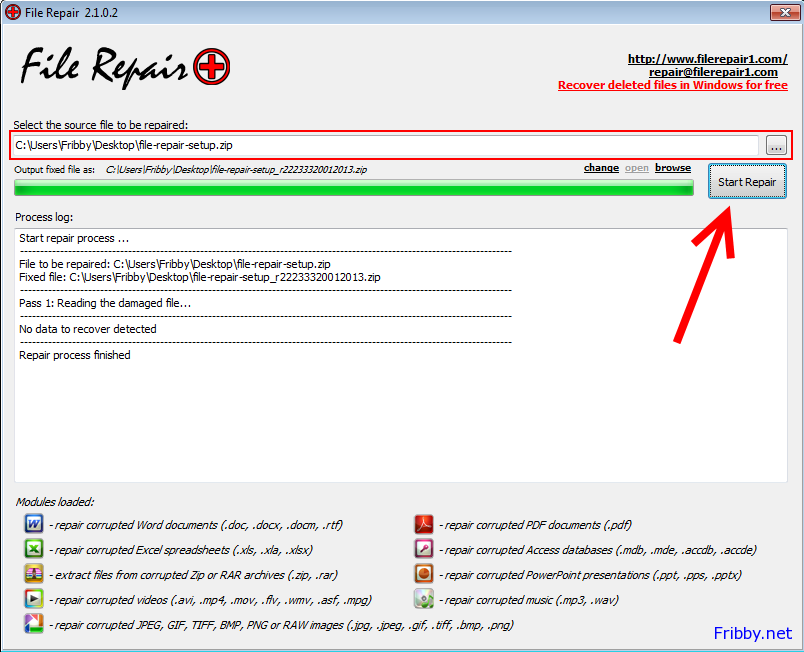Screen dimensions: 804x652
Task: Click the repair@filerepair1.com email link
Action: tap(713, 72)
